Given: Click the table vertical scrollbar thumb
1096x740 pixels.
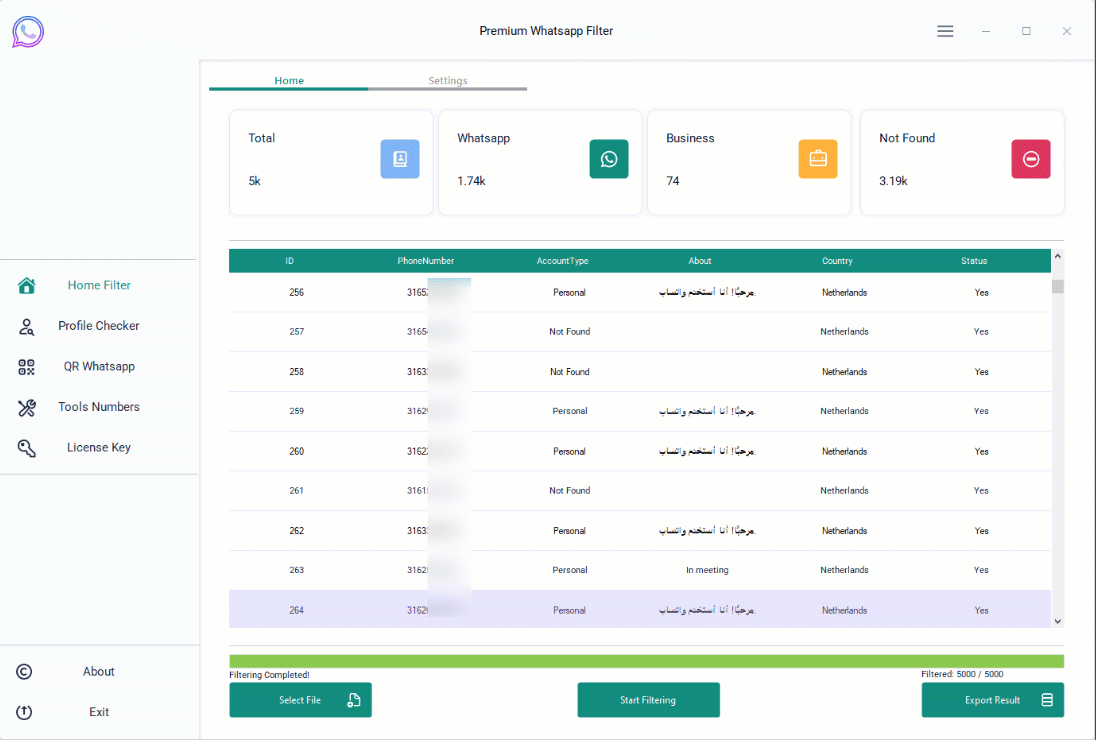Looking at the screenshot, I should coord(1058,286).
